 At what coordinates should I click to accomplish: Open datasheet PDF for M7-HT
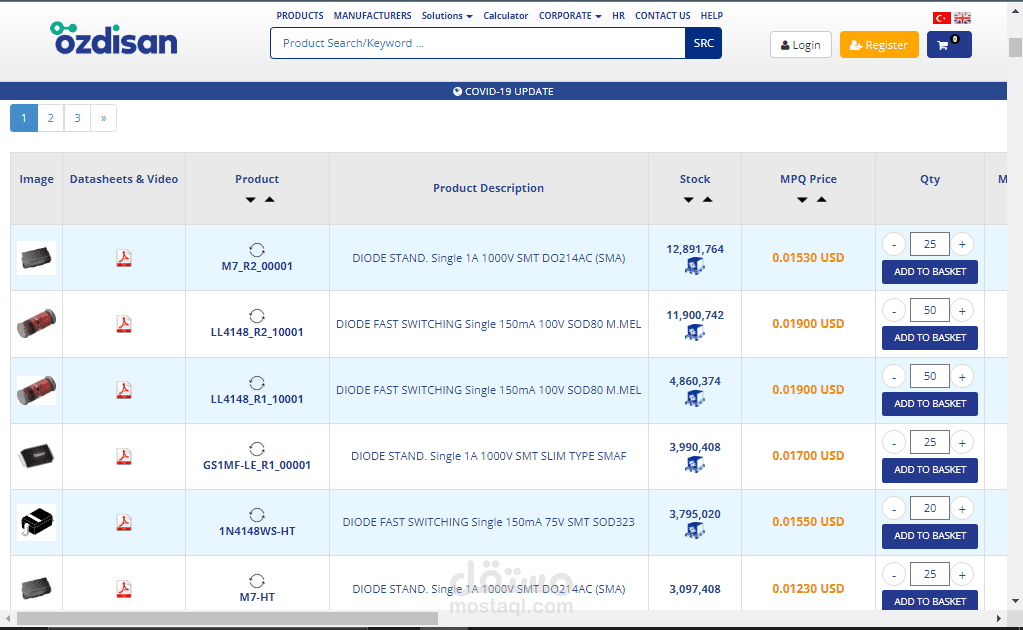(124, 589)
